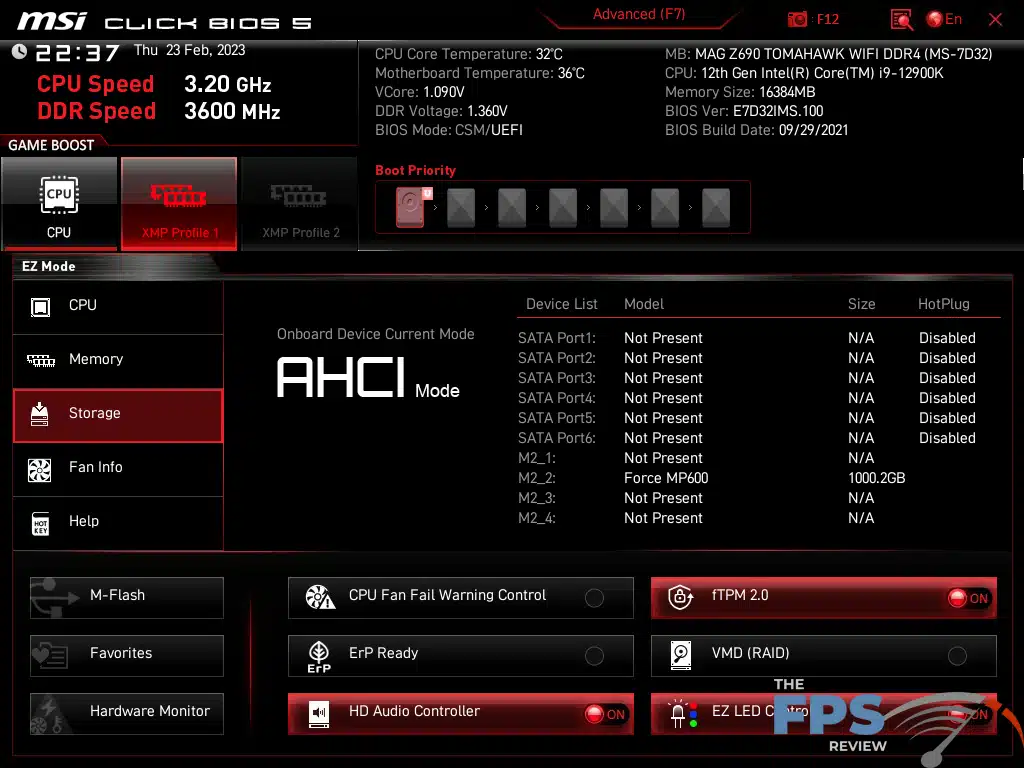1024x768 pixels.
Task: Switch to Advanced (F7) mode
Action: click(x=639, y=14)
